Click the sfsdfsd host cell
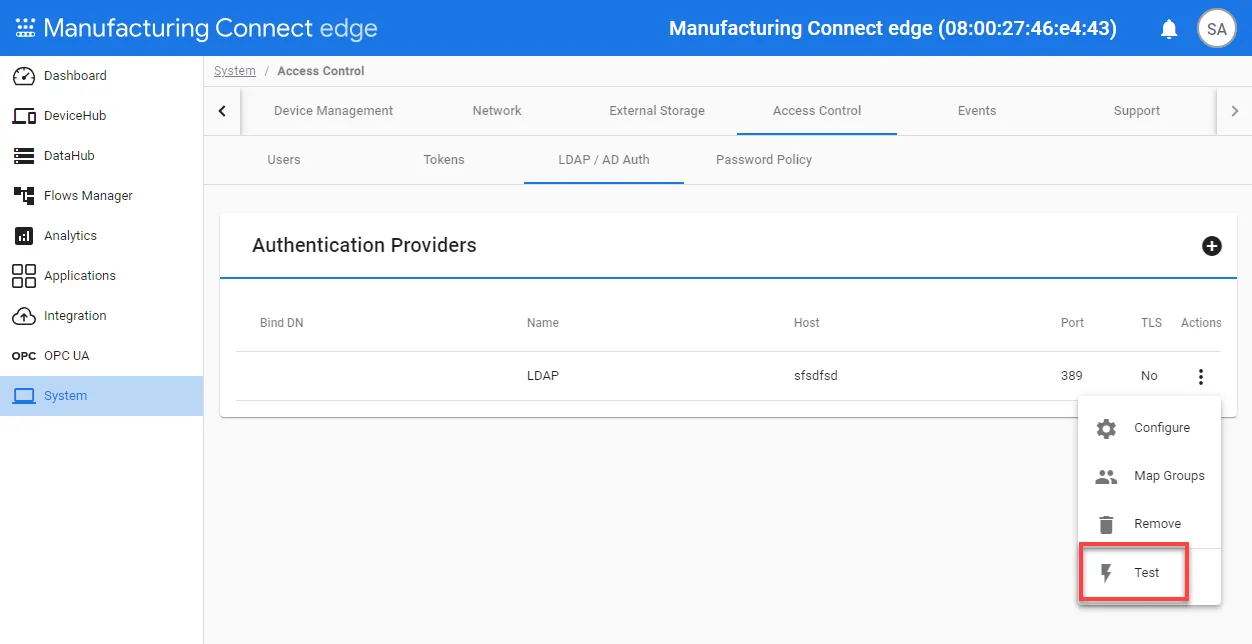1252x644 pixels. pyautogui.click(x=816, y=376)
